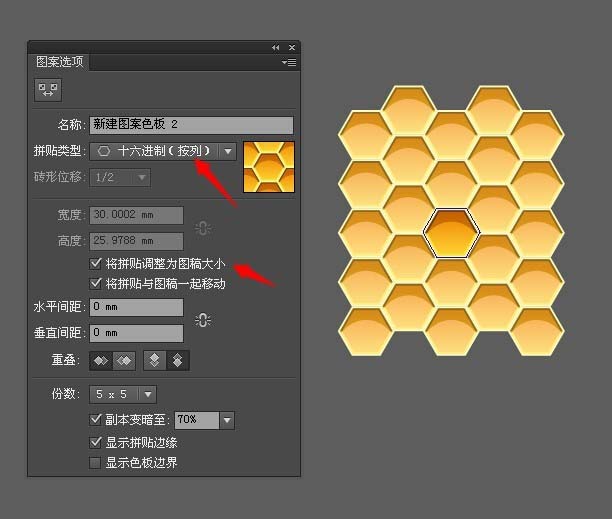Select the 图案选项 tab
The width and height of the screenshot is (612, 519).
[x=59, y=62]
